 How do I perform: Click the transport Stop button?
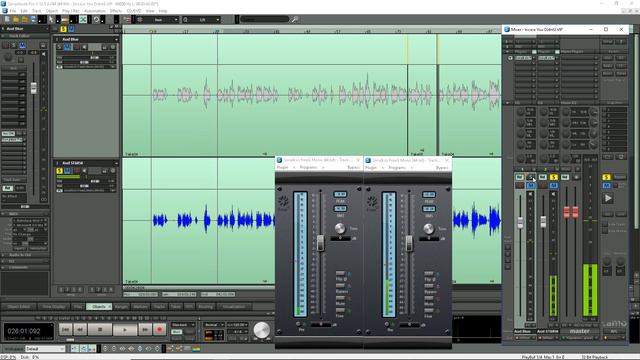(100, 329)
